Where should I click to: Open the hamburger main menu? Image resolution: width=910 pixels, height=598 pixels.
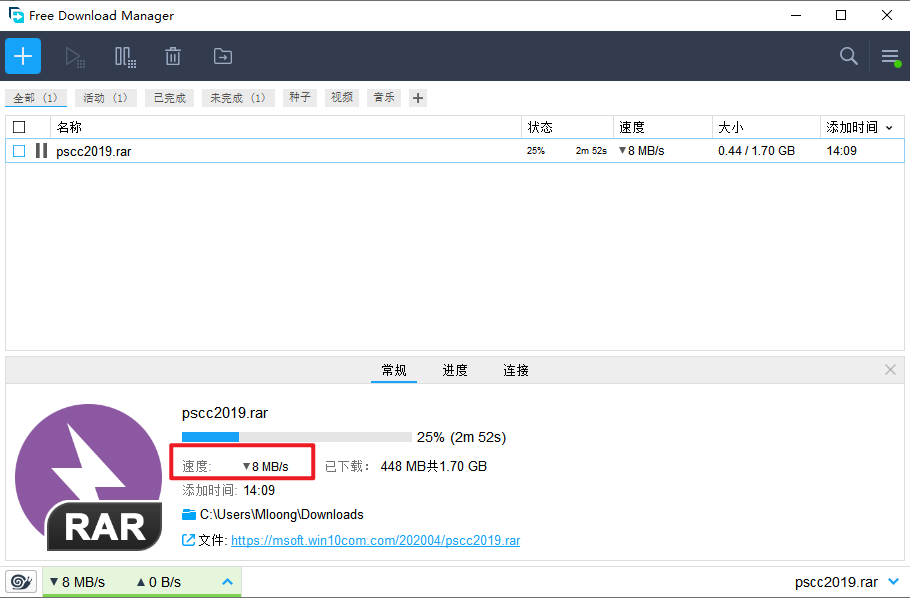[890, 57]
